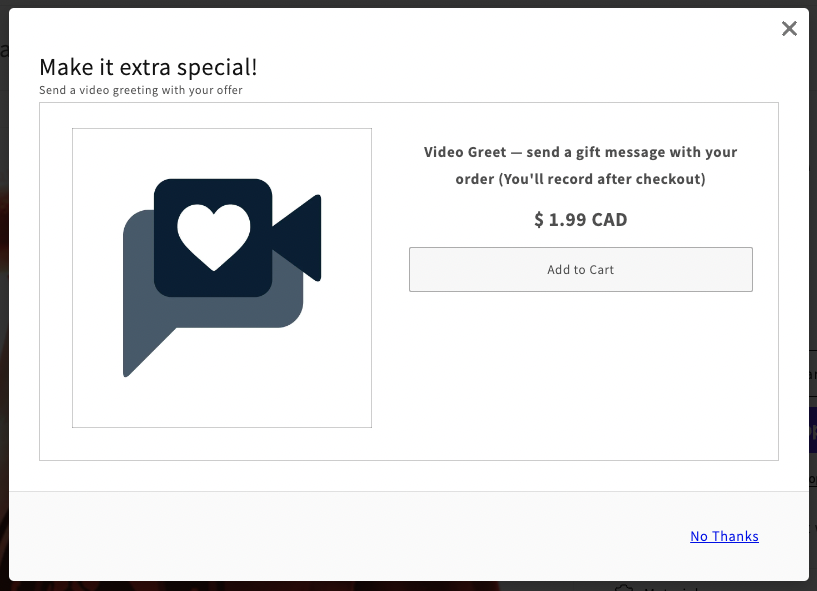
Task: Click the white heart in the camera icon
Action: coord(214,237)
